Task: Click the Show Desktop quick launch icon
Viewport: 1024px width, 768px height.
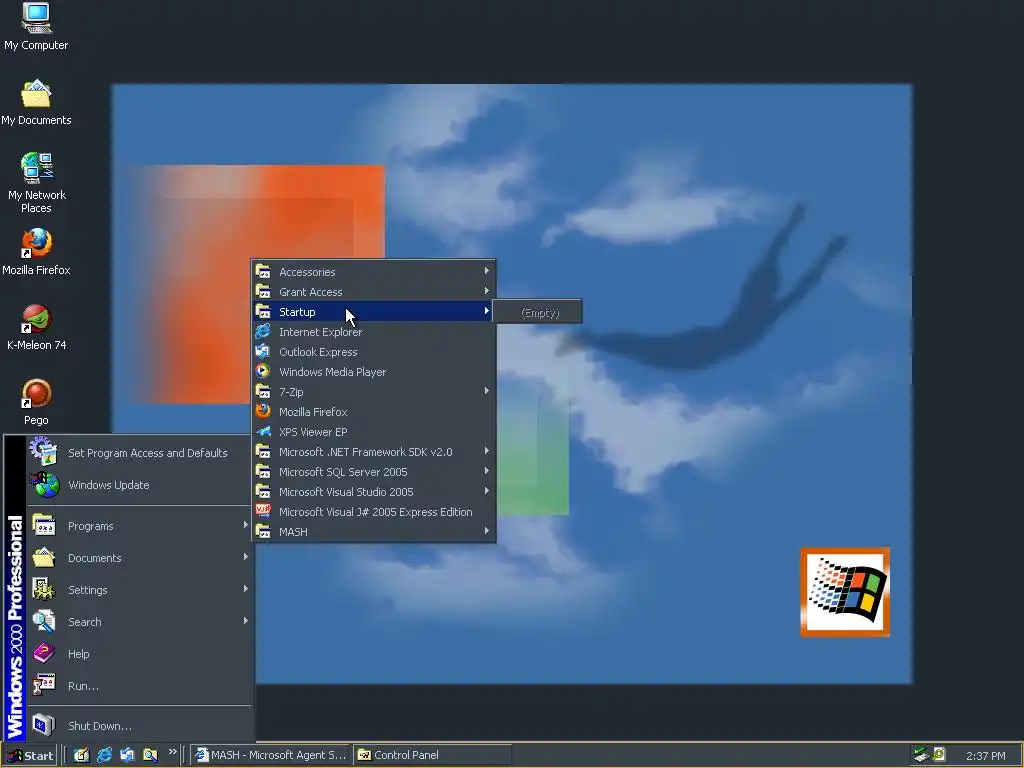Action: coord(81,755)
